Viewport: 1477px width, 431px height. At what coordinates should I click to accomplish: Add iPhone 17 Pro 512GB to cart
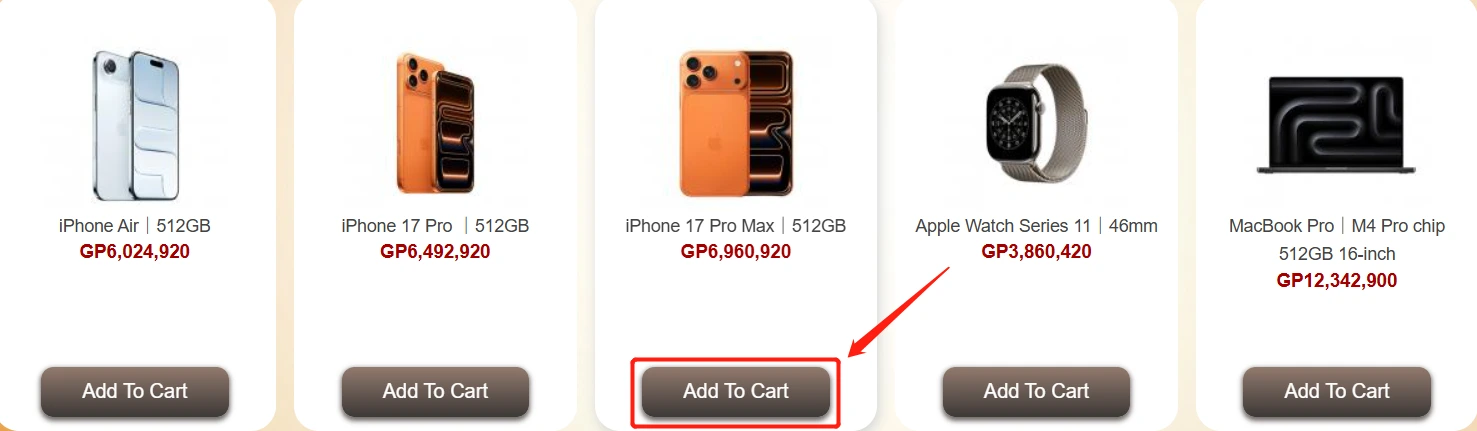tap(435, 391)
